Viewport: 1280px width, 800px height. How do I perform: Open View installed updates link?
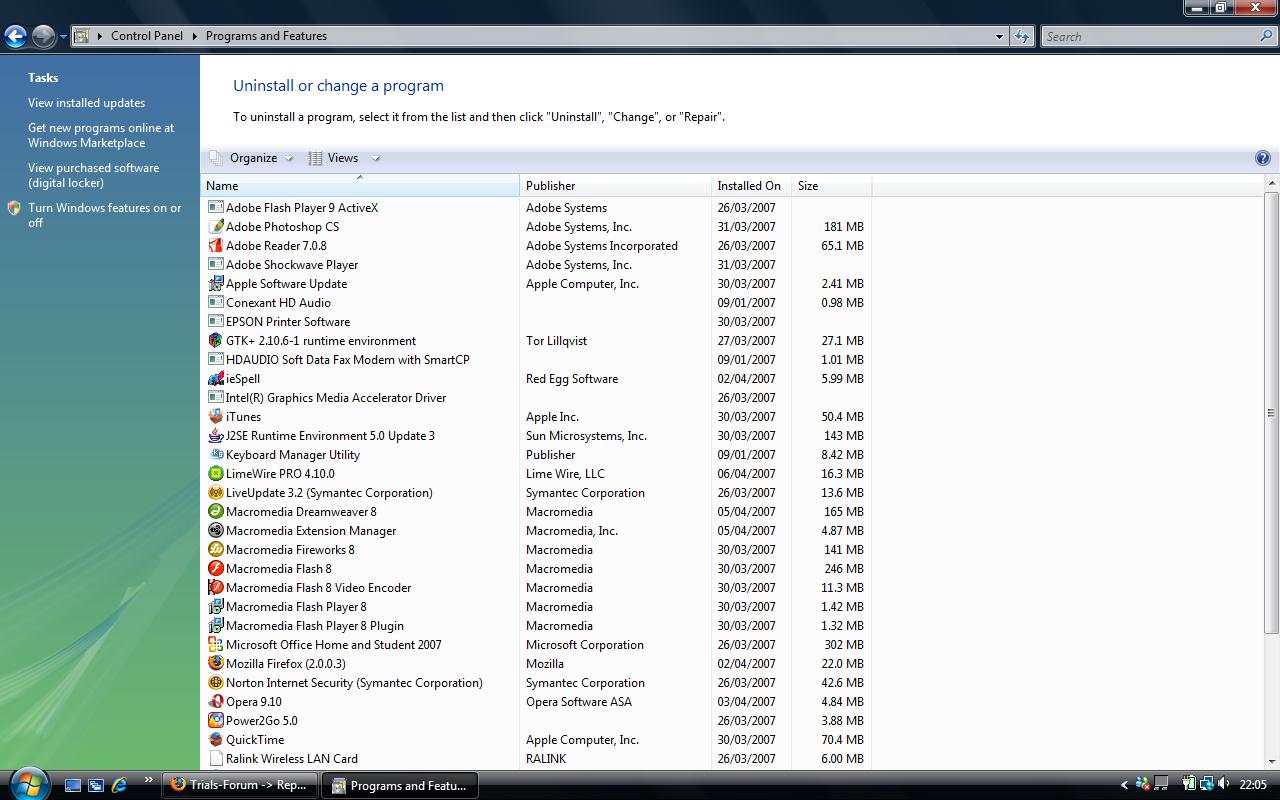point(86,103)
